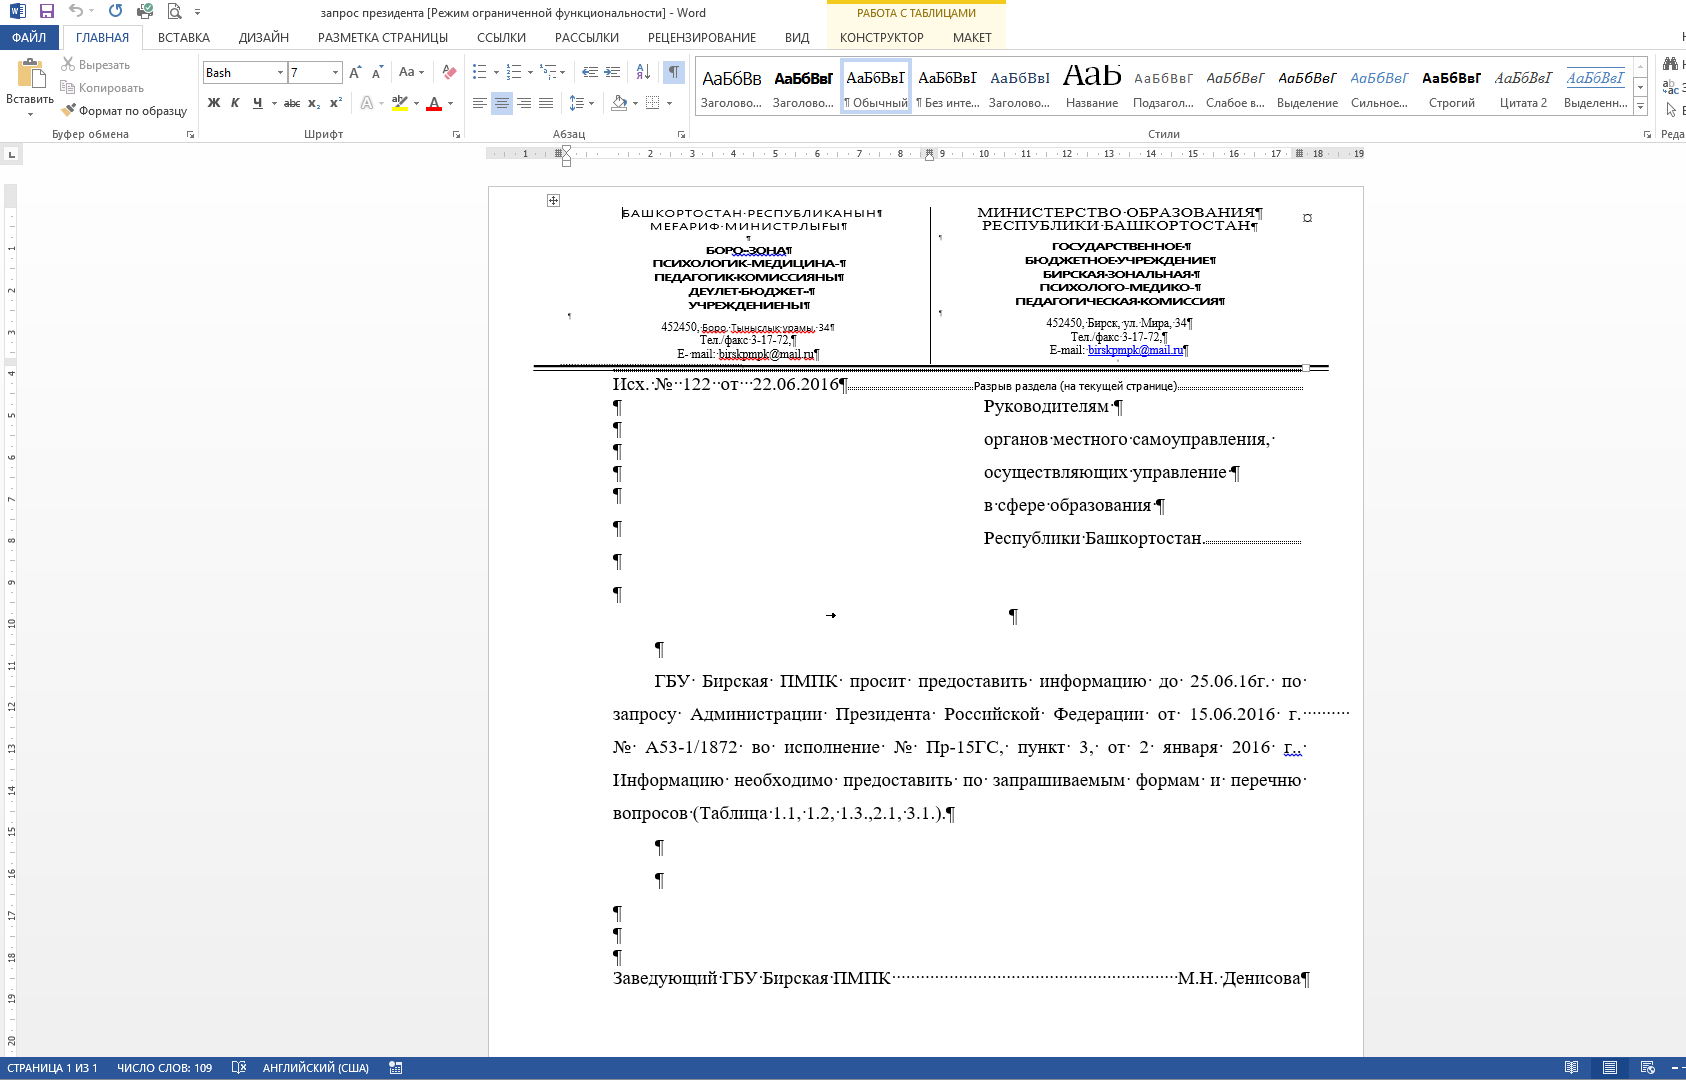The height and width of the screenshot is (1080, 1686).
Task: Align text right
Action: click(x=524, y=103)
